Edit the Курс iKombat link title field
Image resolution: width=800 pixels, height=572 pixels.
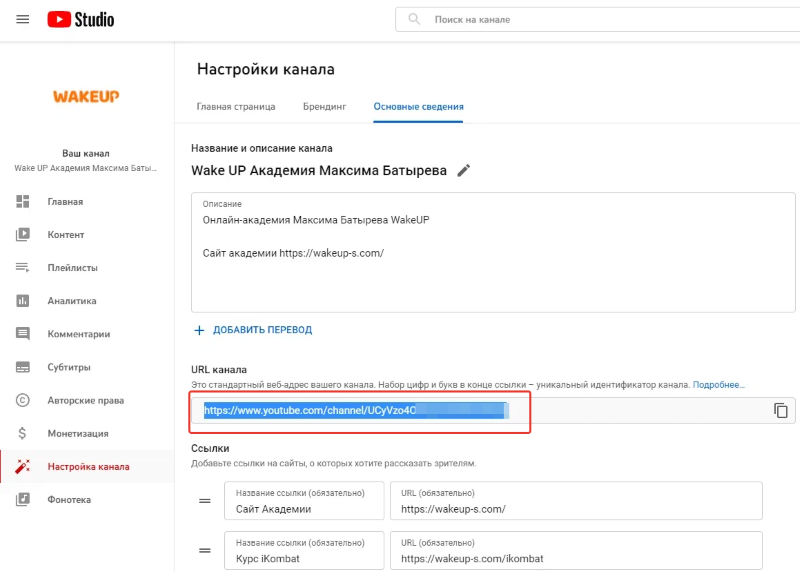[x=304, y=551]
